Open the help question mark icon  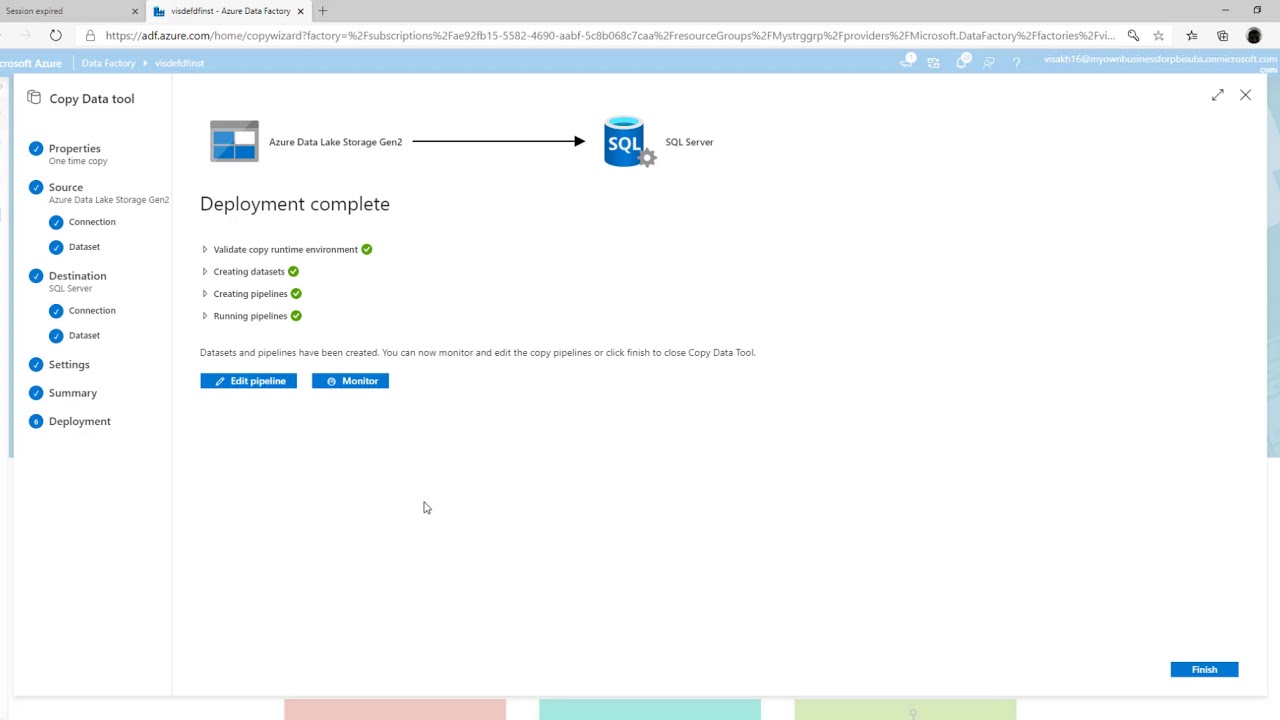tap(1016, 63)
